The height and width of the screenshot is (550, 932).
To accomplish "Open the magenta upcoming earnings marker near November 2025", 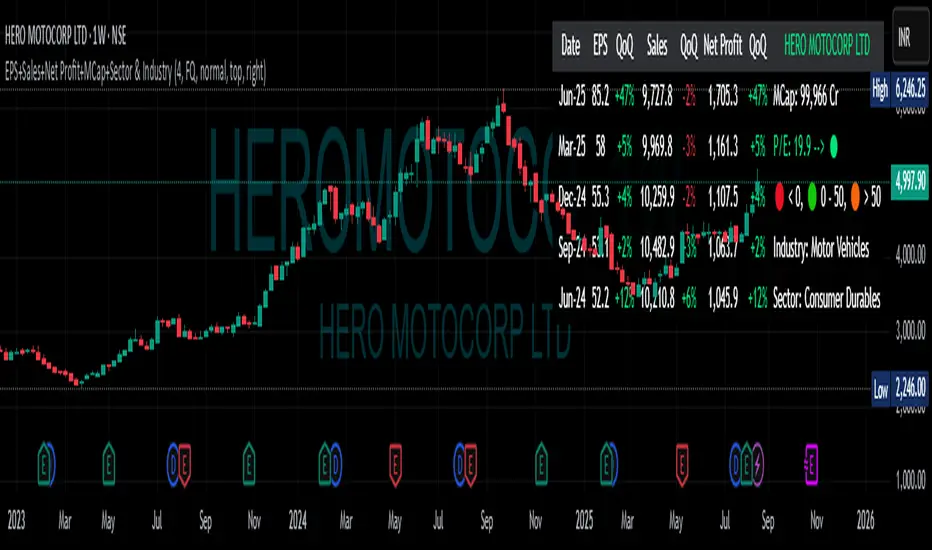I will 811,464.
